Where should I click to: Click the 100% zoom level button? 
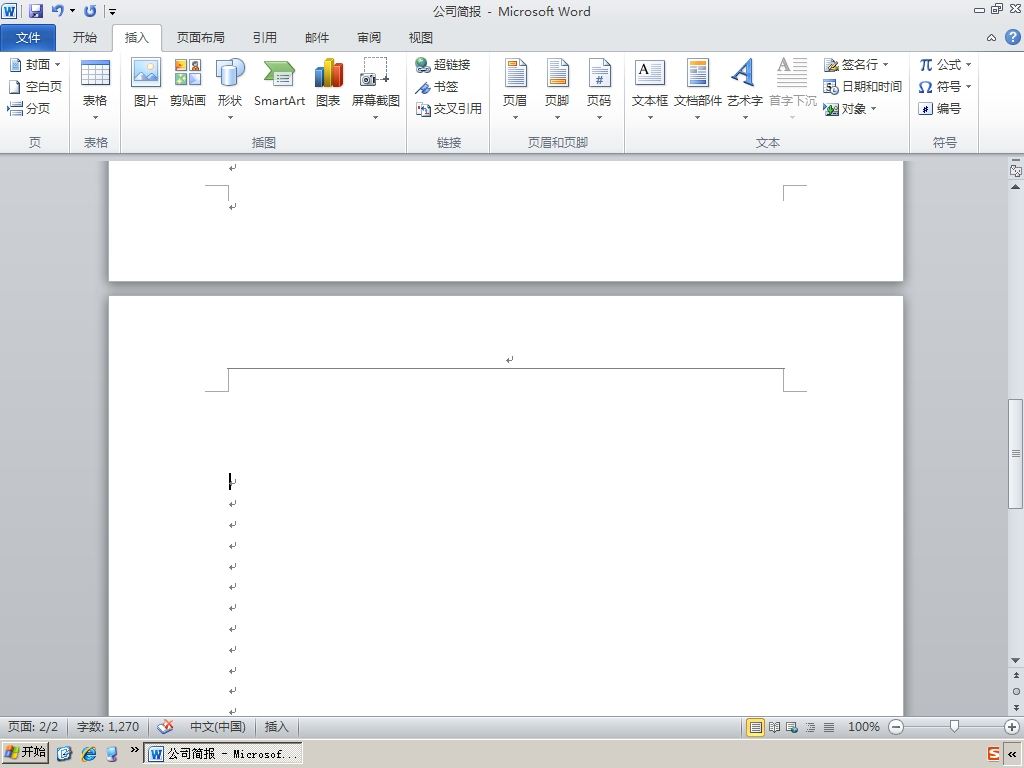pos(863,727)
